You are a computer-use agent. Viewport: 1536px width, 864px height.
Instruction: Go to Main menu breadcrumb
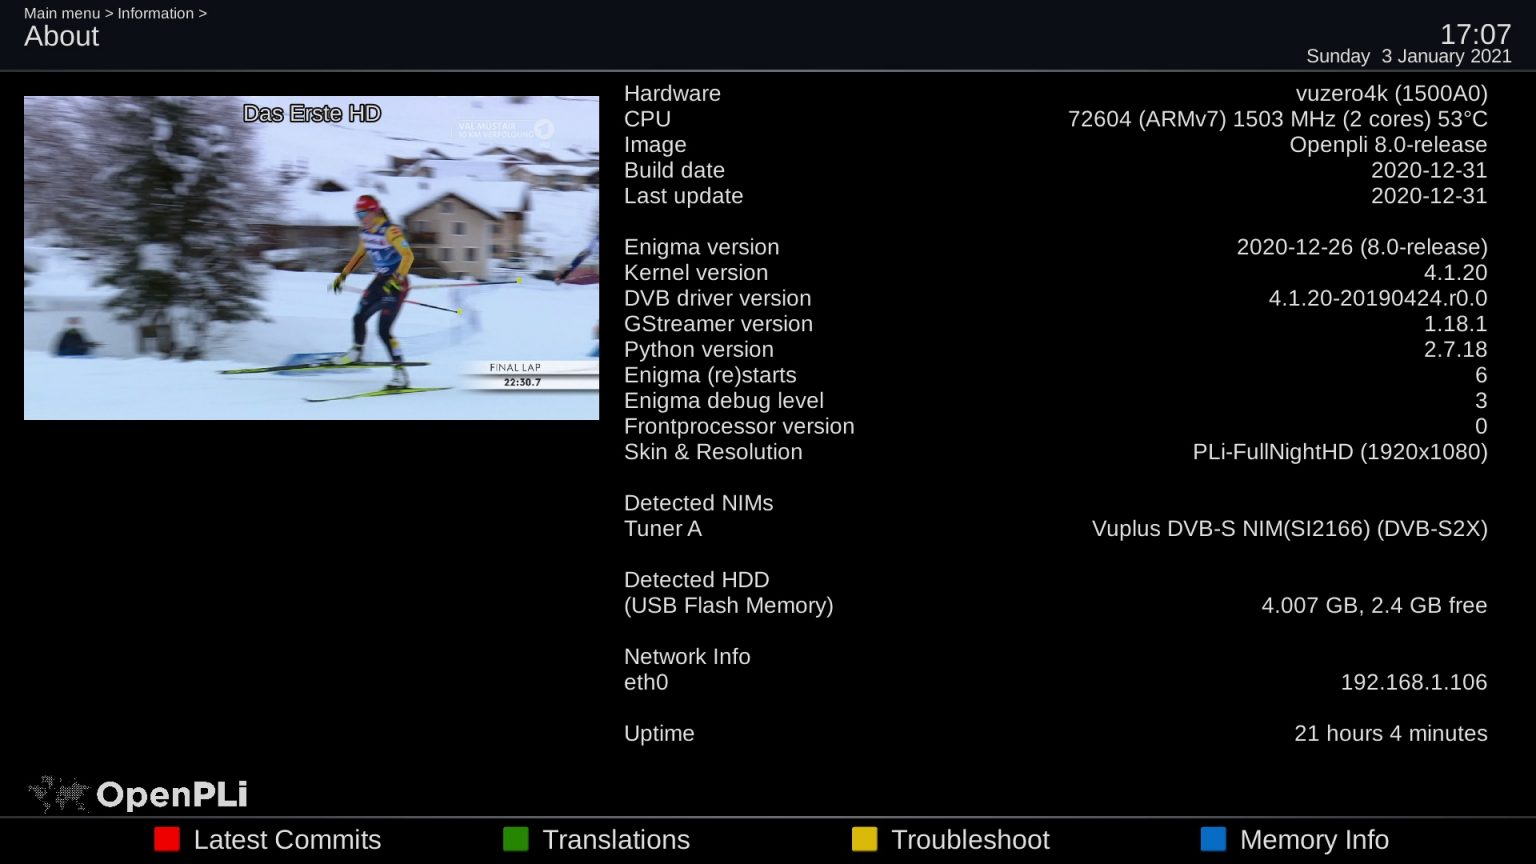tap(62, 13)
